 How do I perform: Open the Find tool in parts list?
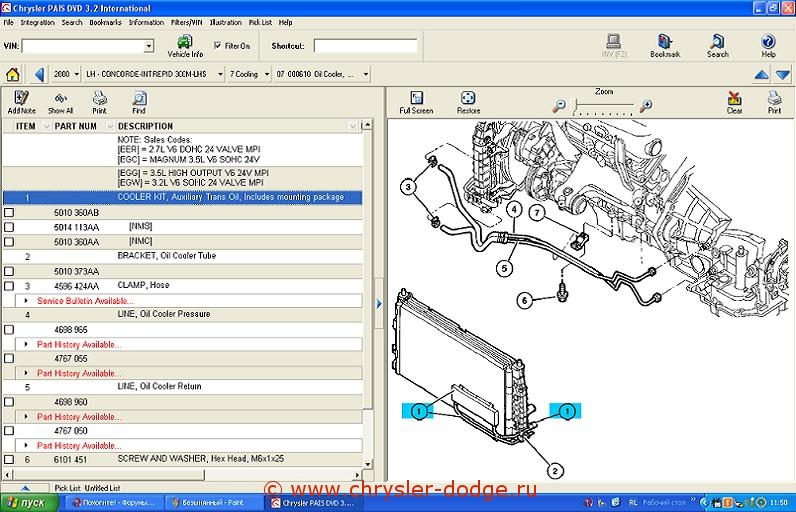139,103
